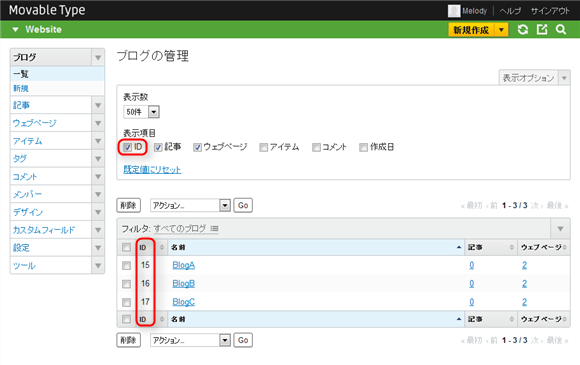580x365 pixels.
Task: Click the rebuild/refresh icon in green bar
Action: [523, 30]
